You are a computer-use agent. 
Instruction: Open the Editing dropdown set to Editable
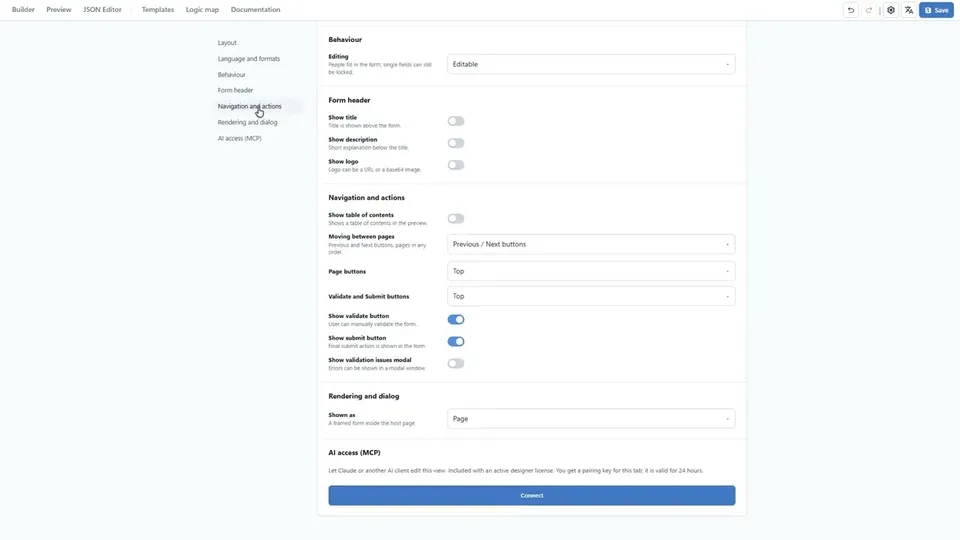pos(591,64)
